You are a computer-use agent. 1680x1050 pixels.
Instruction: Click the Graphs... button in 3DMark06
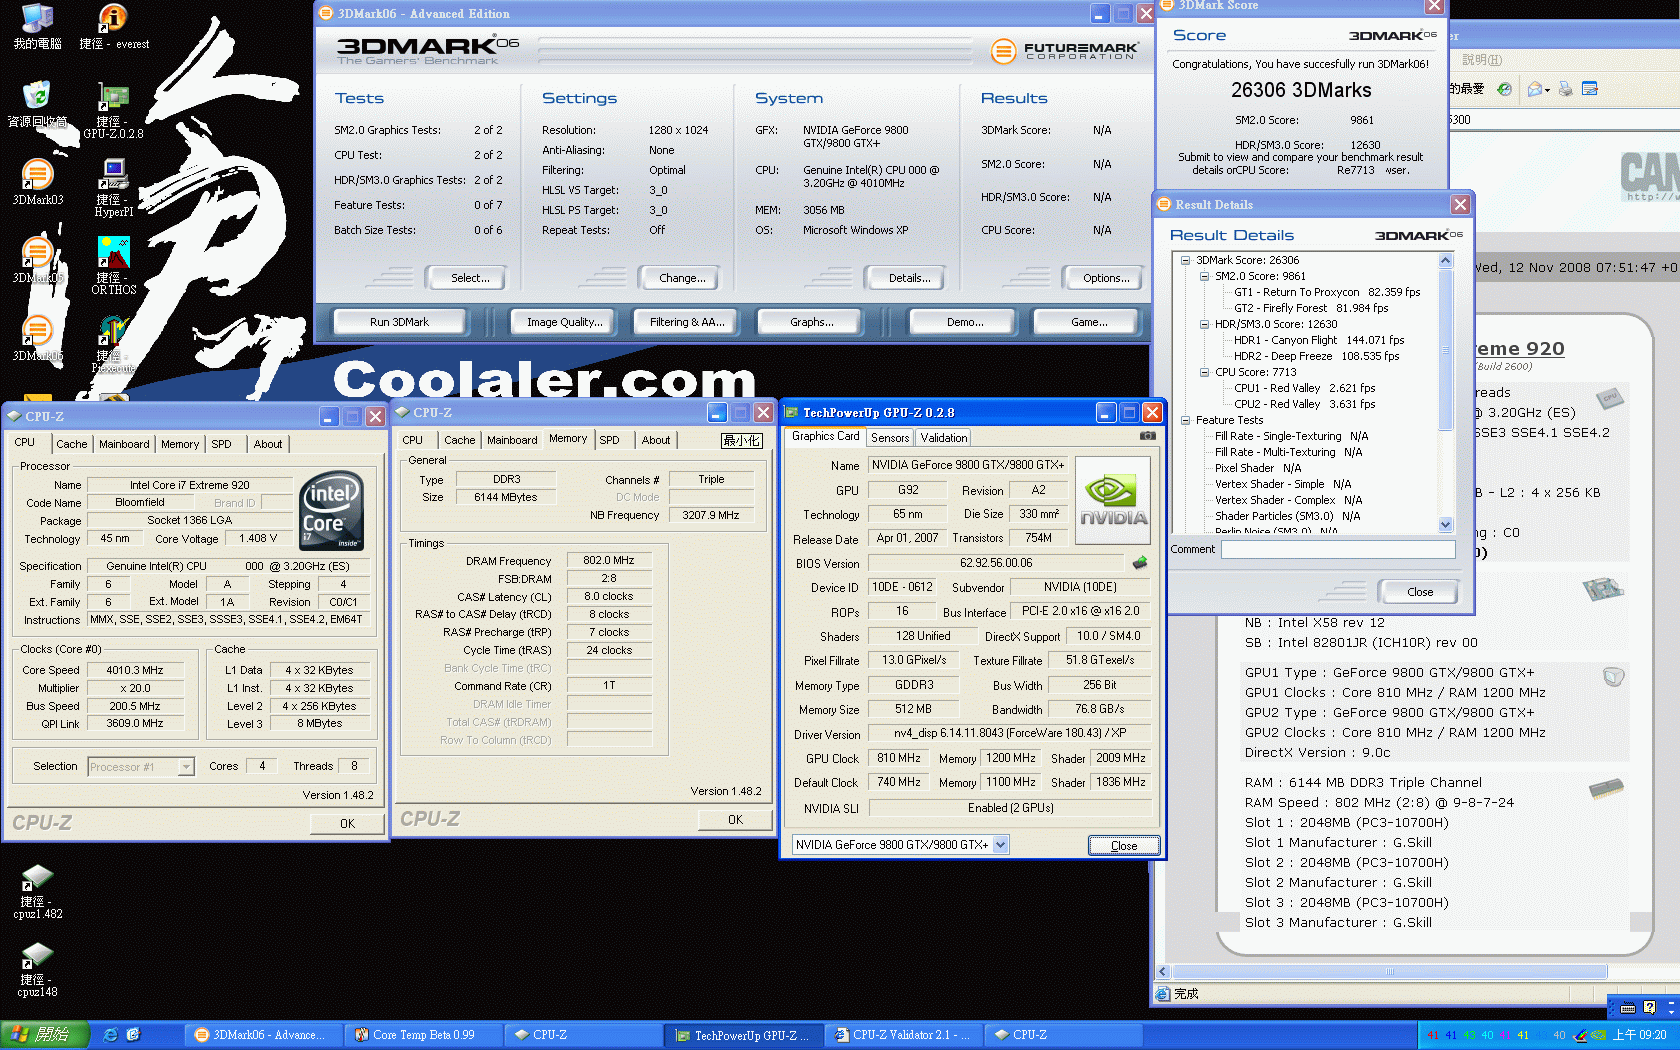[811, 322]
